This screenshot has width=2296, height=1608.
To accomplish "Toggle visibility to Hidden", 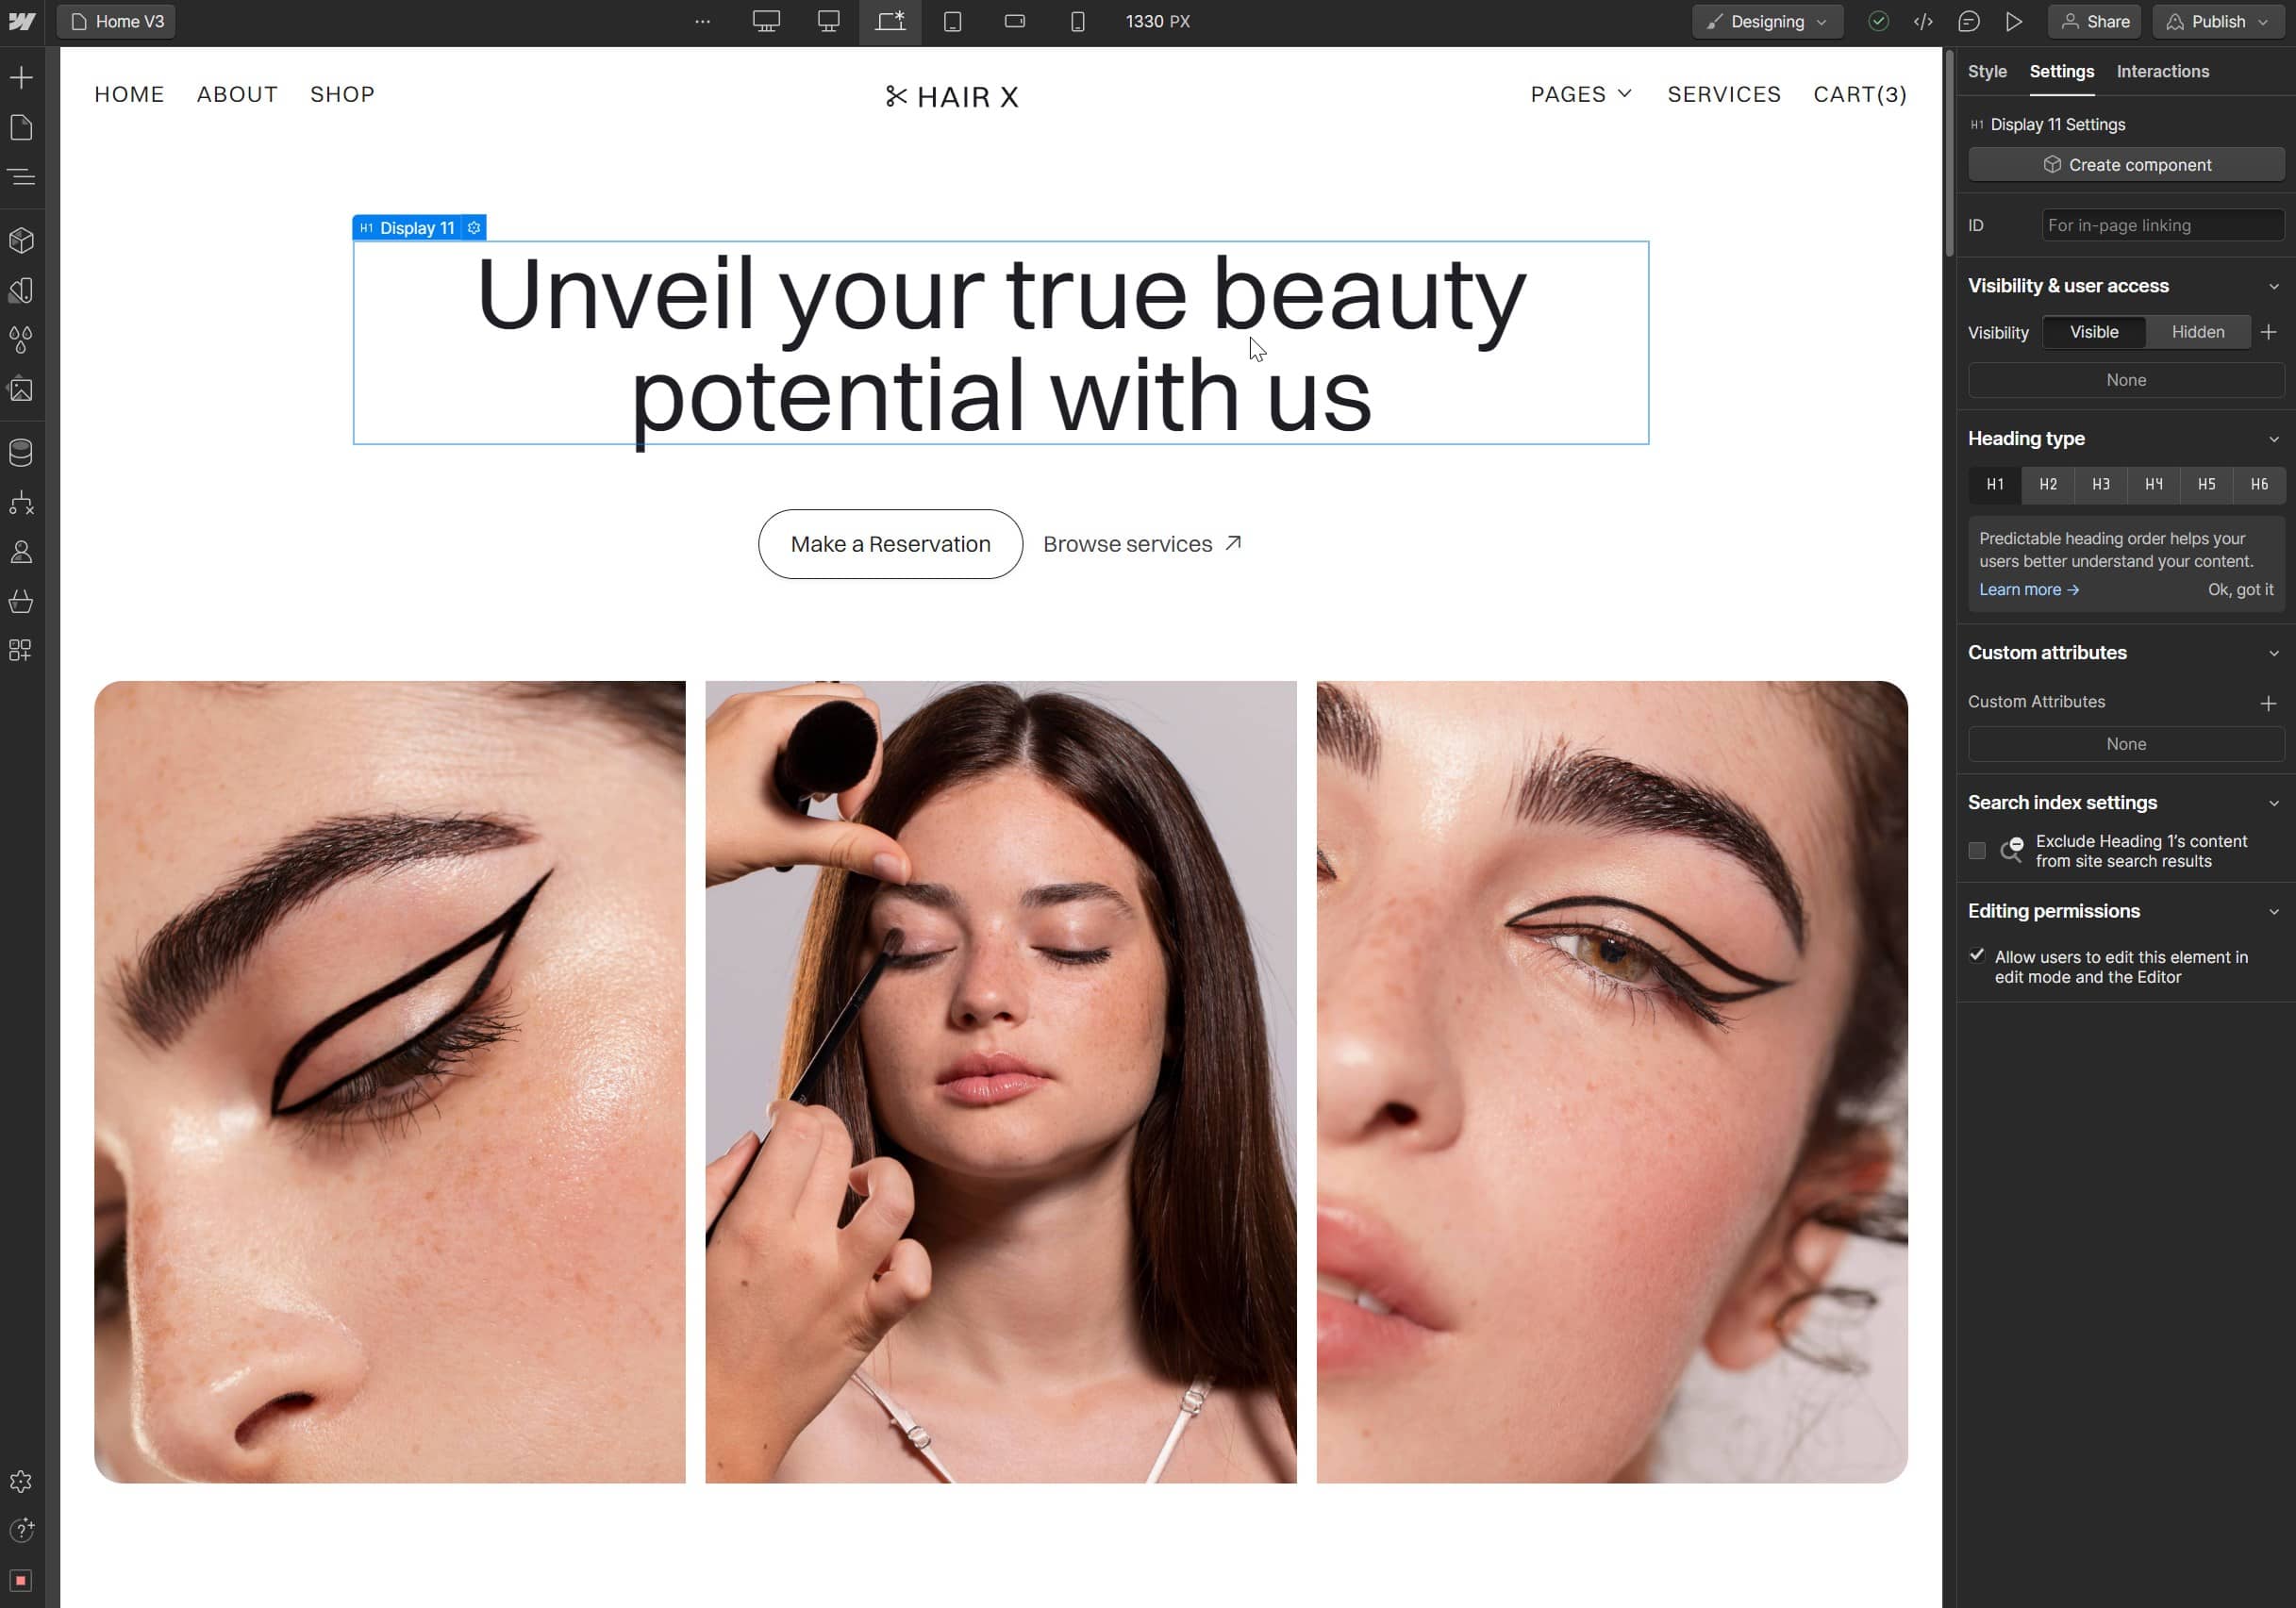I will point(2197,331).
